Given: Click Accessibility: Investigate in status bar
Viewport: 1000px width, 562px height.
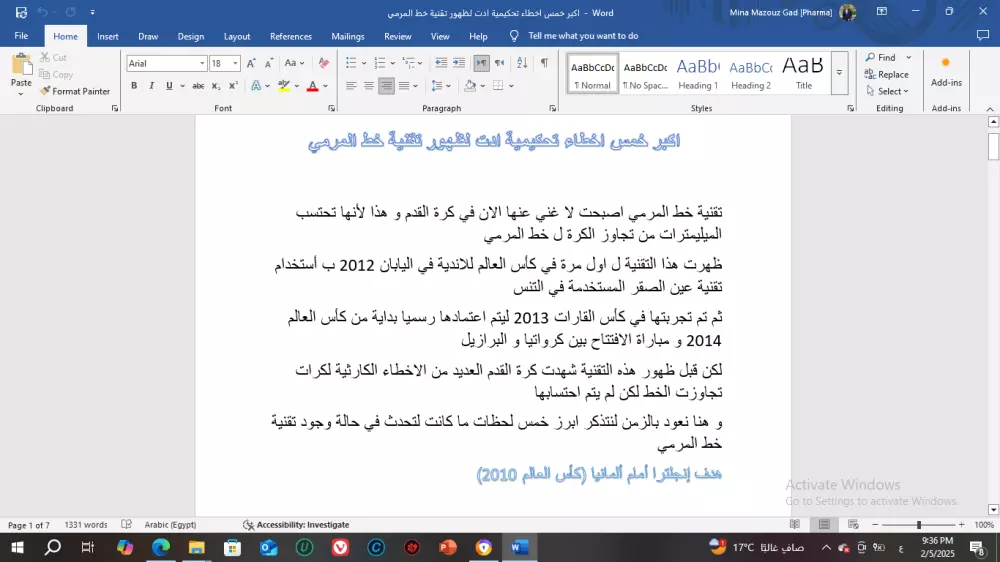Looking at the screenshot, I should [296, 524].
